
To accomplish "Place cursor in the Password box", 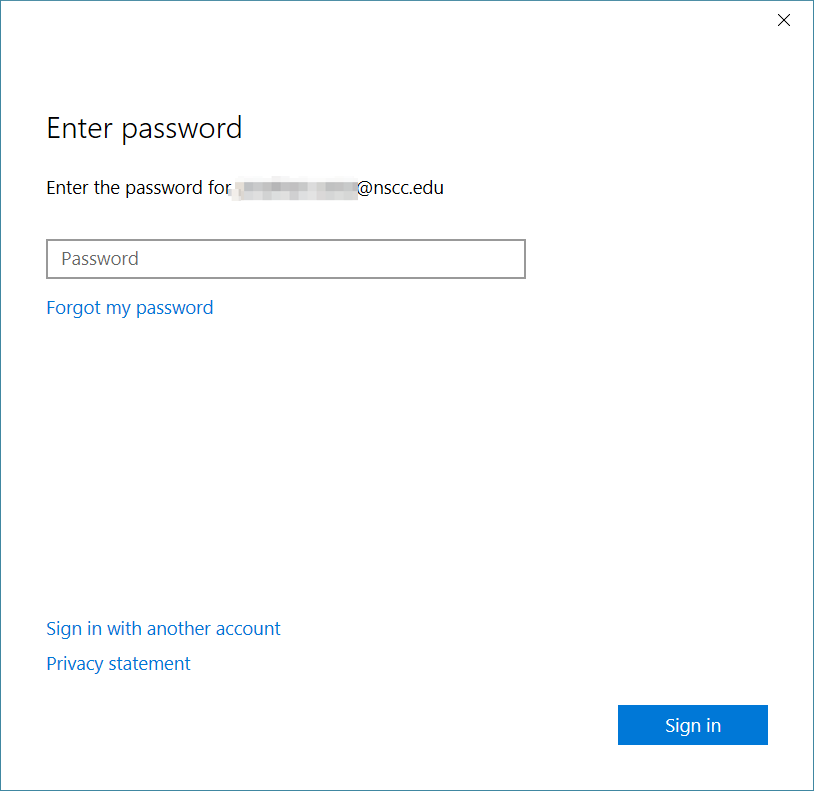I will click(286, 259).
